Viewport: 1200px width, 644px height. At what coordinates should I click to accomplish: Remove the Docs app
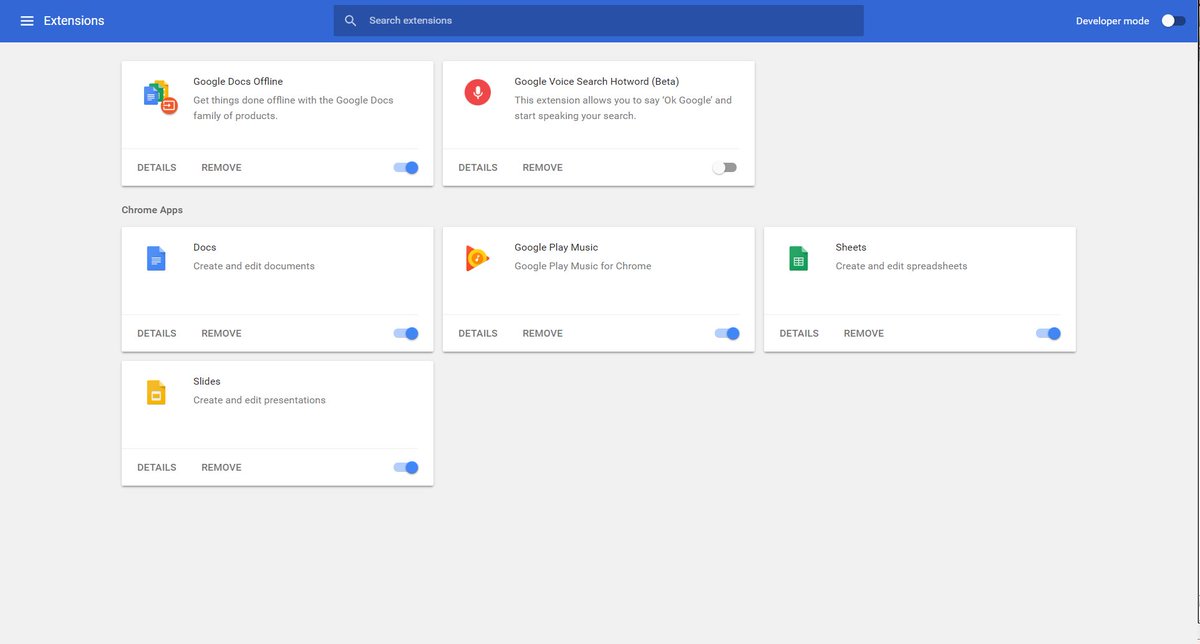(x=221, y=334)
